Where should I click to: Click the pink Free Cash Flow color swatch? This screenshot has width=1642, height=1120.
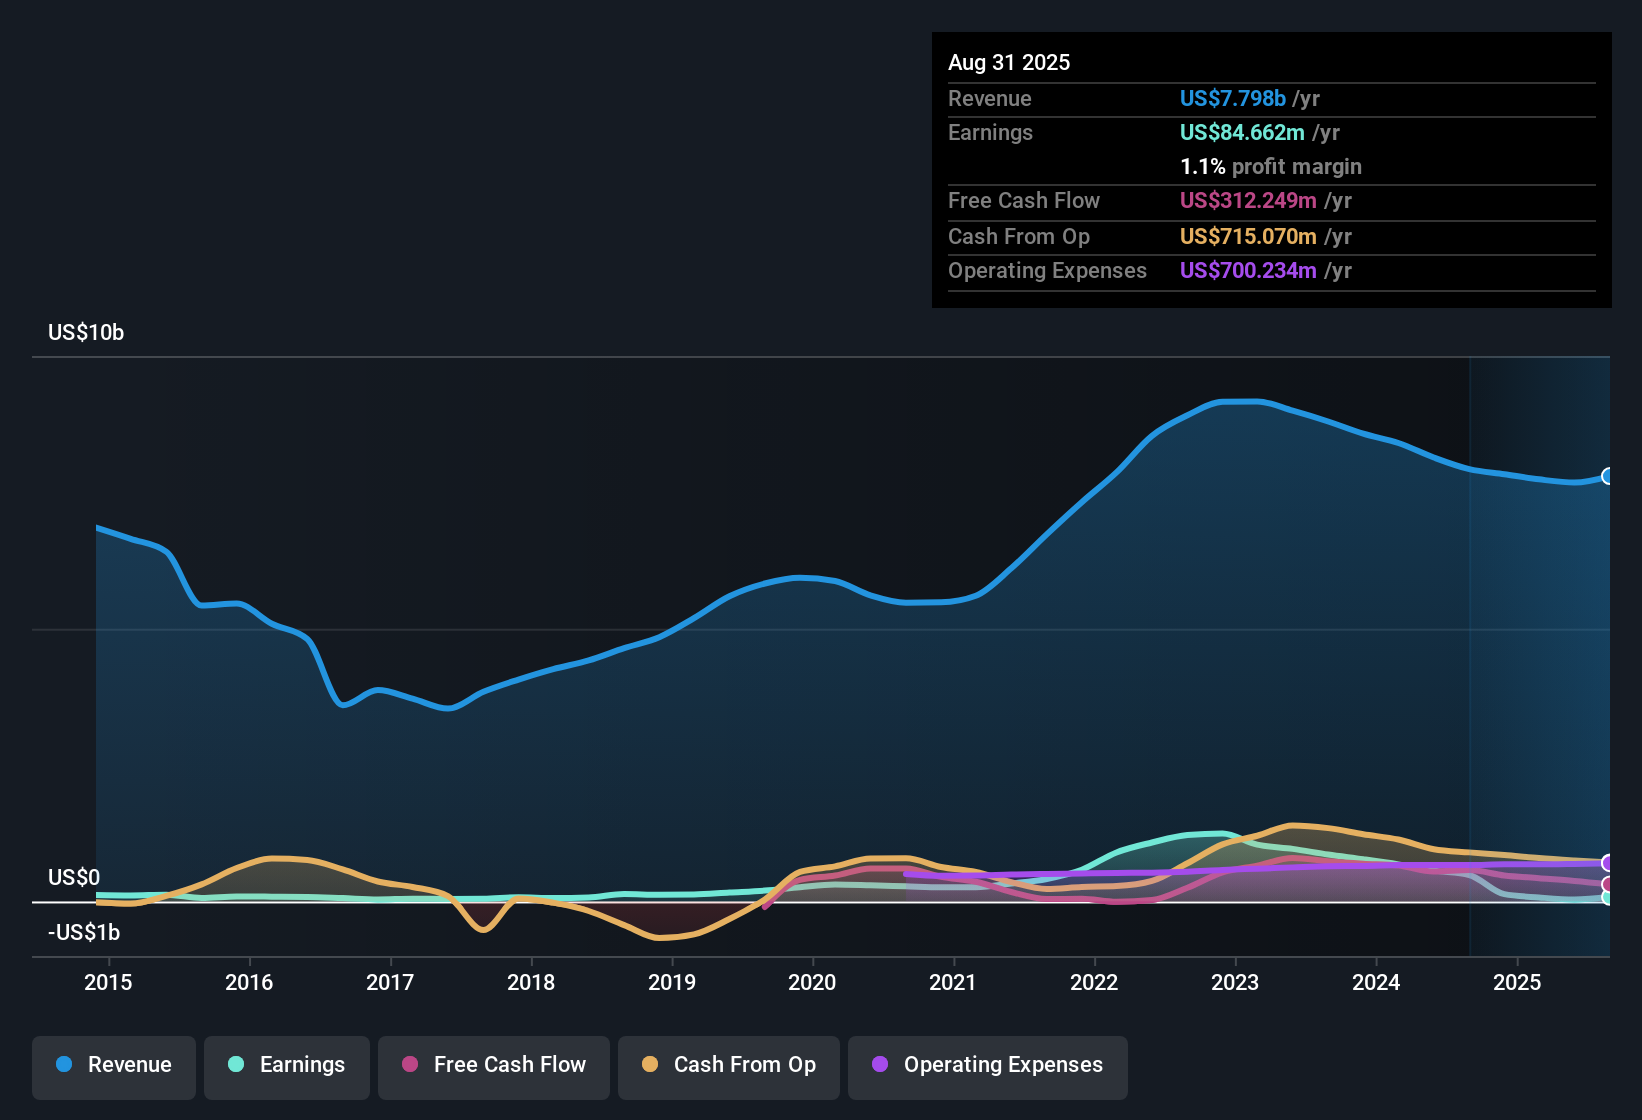point(409,1065)
